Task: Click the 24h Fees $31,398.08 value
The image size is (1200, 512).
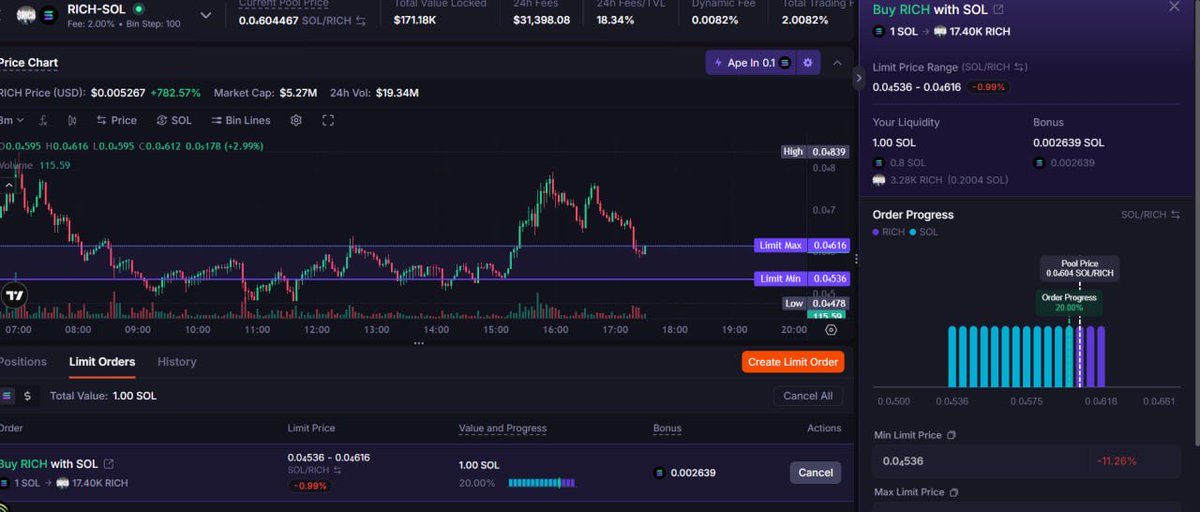Action: tap(542, 20)
